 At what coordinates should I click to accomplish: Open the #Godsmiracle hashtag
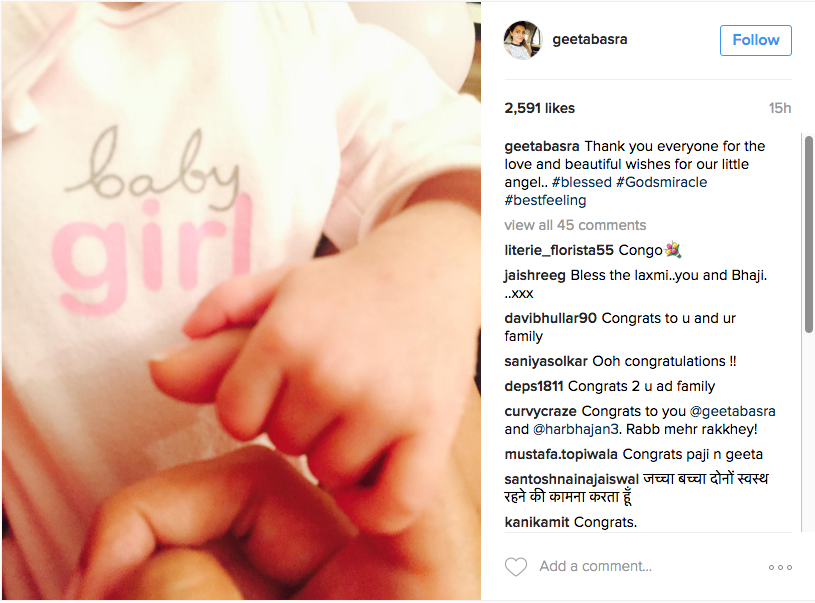661,182
